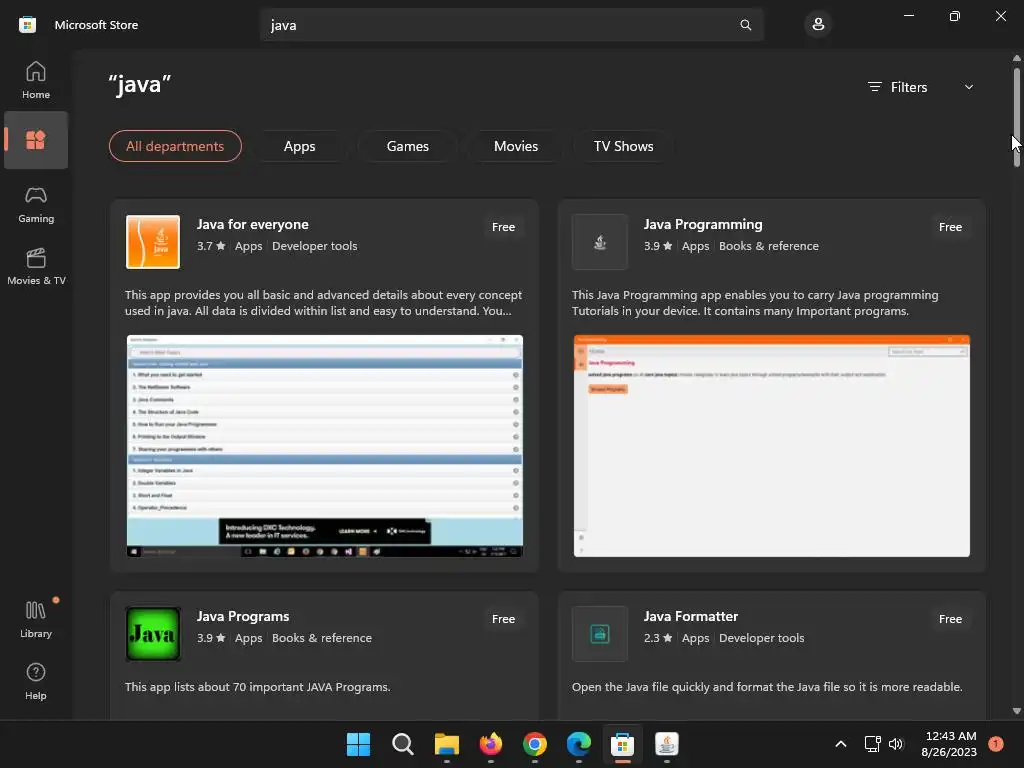This screenshot has width=1024, height=768.
Task: Launch Google Chrome from the taskbar
Action: [535, 744]
